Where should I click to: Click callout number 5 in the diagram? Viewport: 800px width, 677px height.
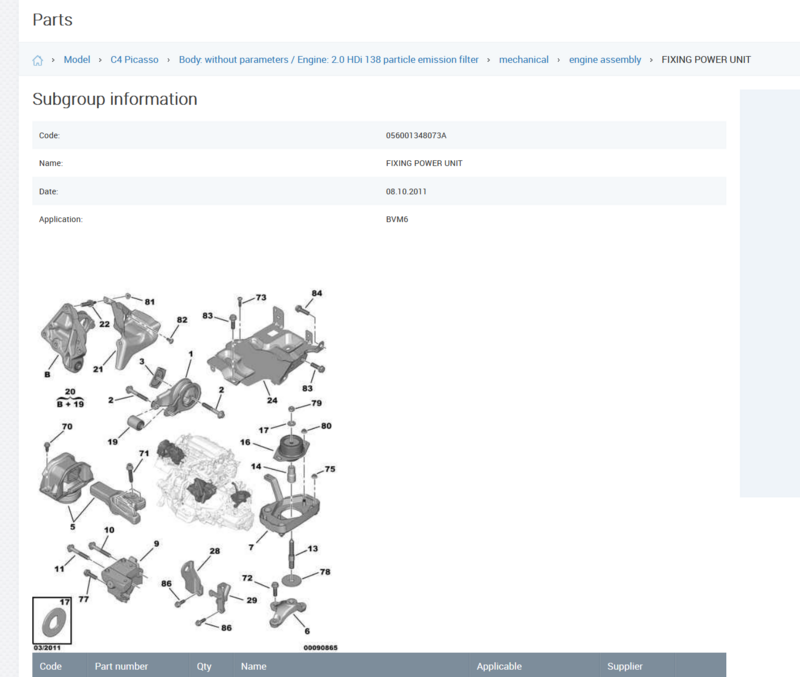[72, 527]
